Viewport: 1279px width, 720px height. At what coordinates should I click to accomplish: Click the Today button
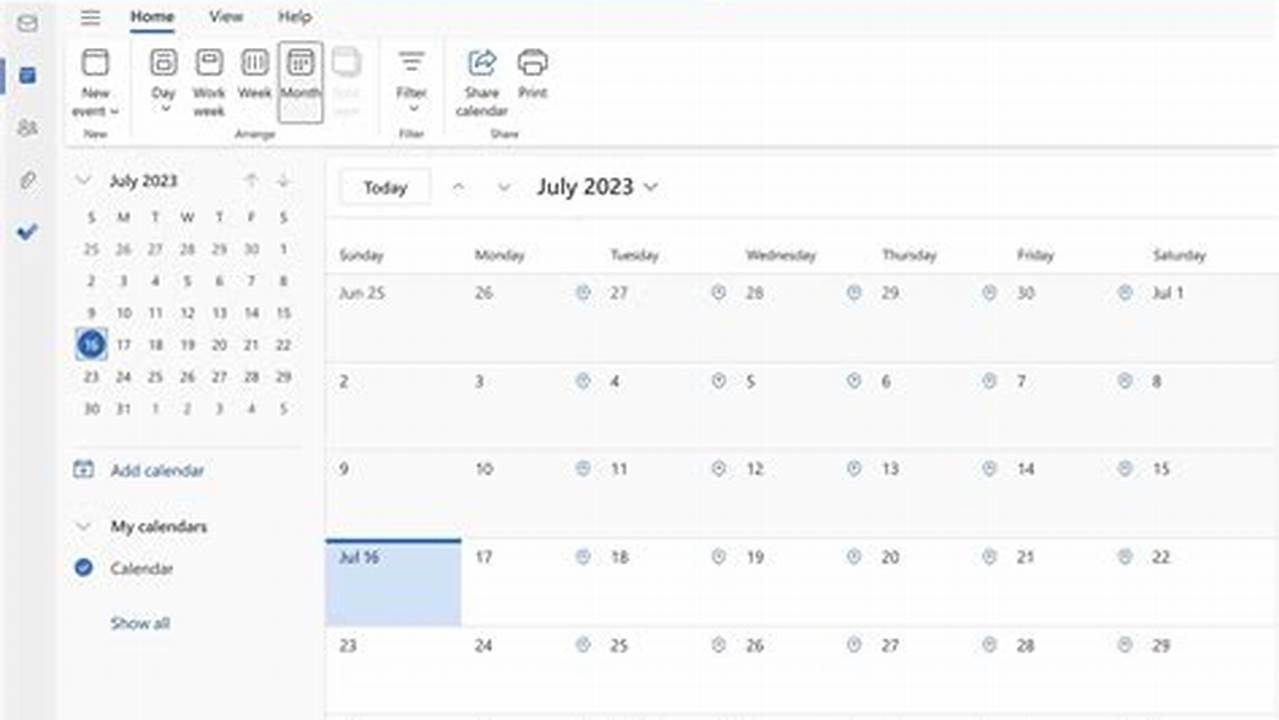click(384, 187)
